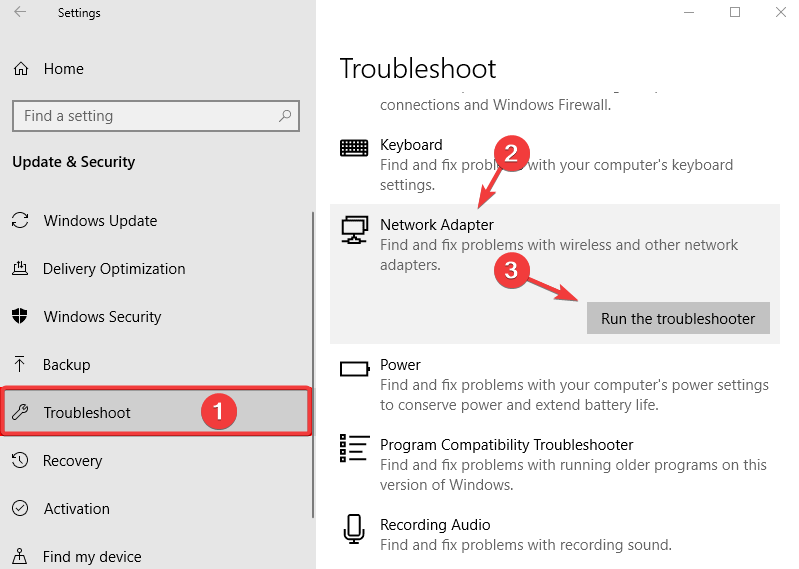Click the Backup upward arrow icon
The height and width of the screenshot is (569, 799).
pos(19,364)
